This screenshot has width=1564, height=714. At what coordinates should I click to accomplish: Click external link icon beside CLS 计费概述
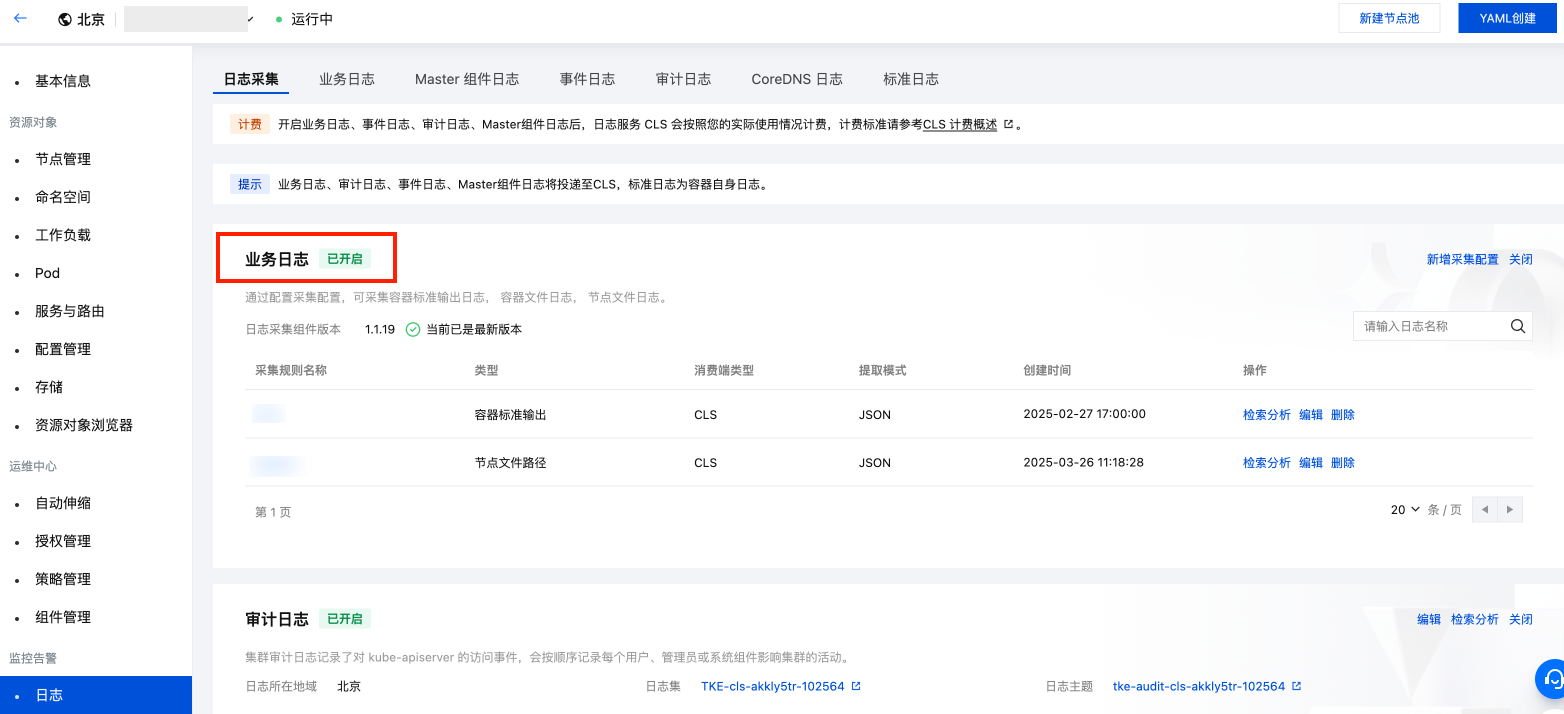coord(1009,125)
